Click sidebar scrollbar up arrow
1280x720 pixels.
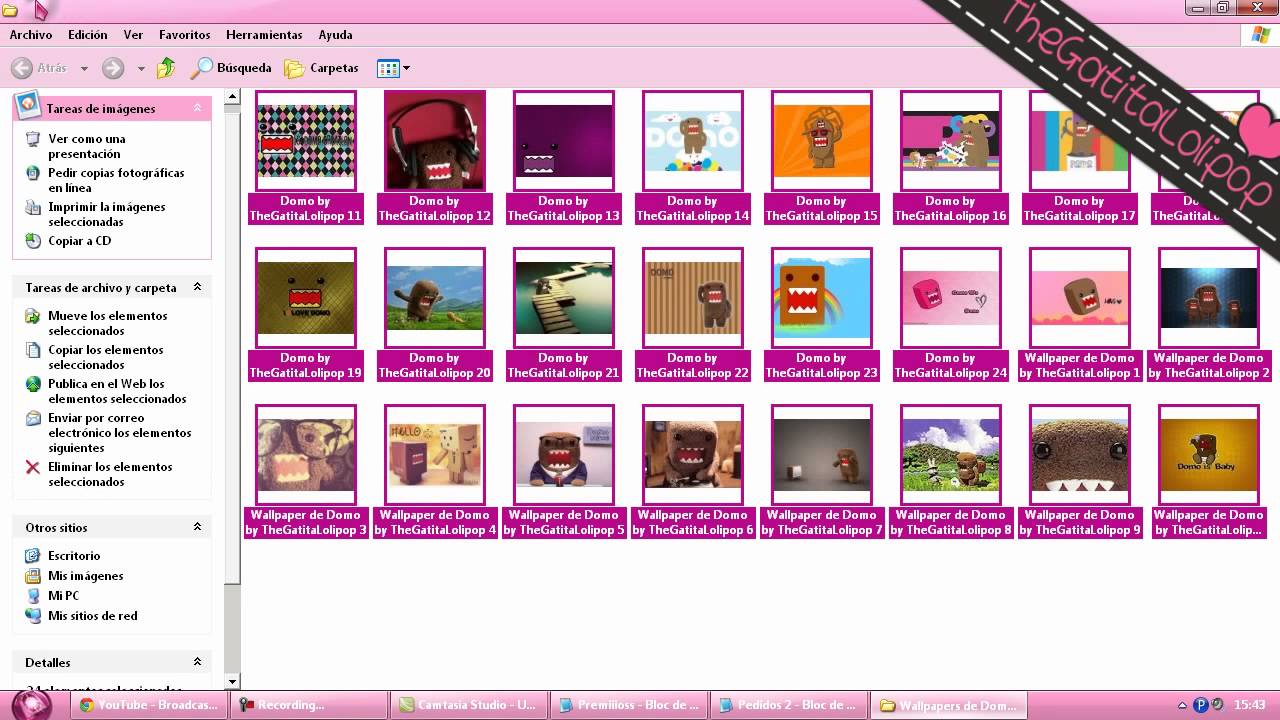coord(232,97)
